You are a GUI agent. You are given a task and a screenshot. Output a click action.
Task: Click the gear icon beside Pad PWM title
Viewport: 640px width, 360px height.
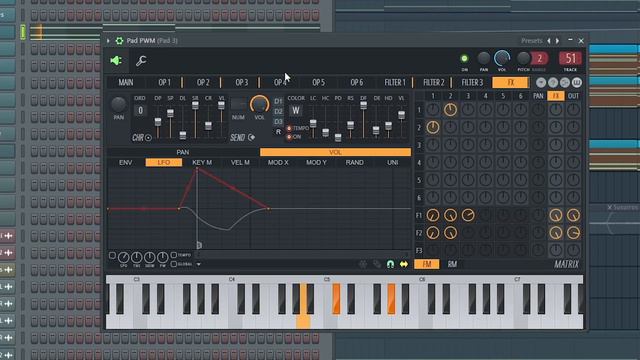coord(119,40)
